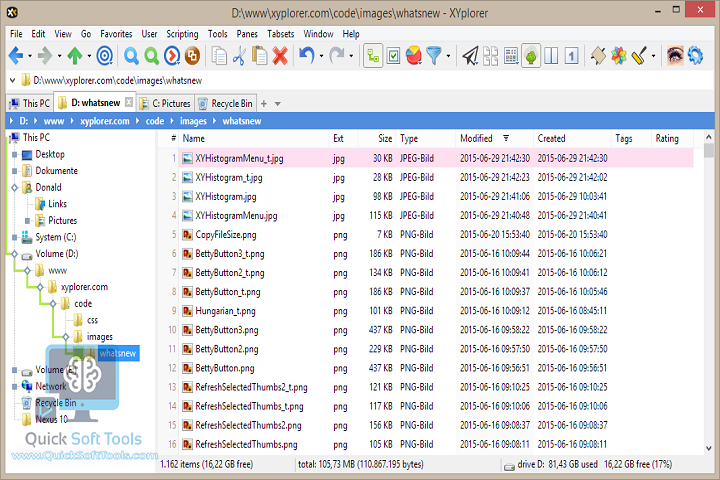Select file Hungarian_t.png

225,311
